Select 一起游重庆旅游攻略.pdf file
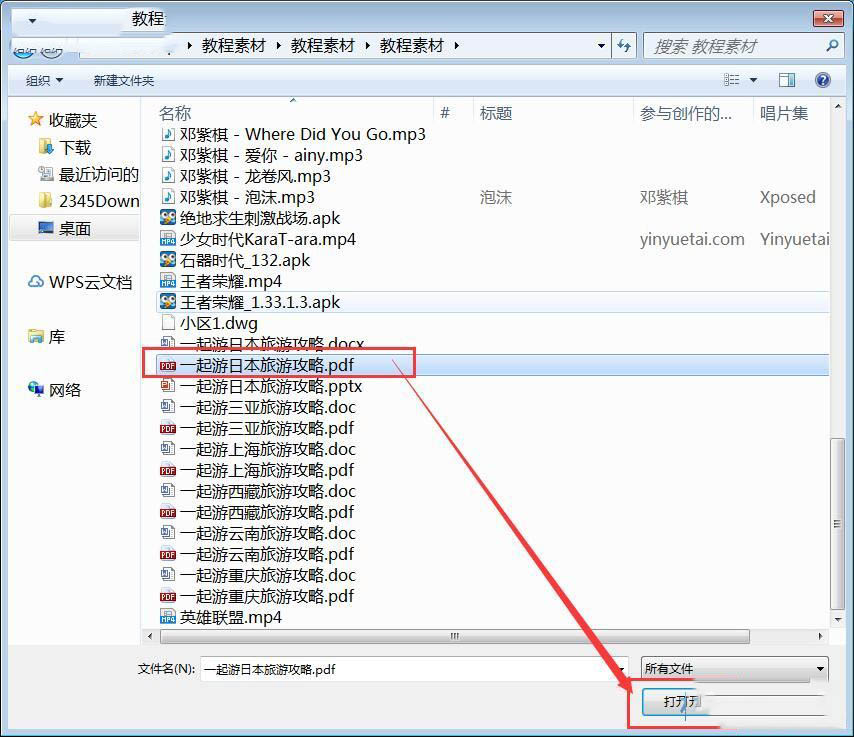Image resolution: width=854 pixels, height=737 pixels. click(257, 596)
